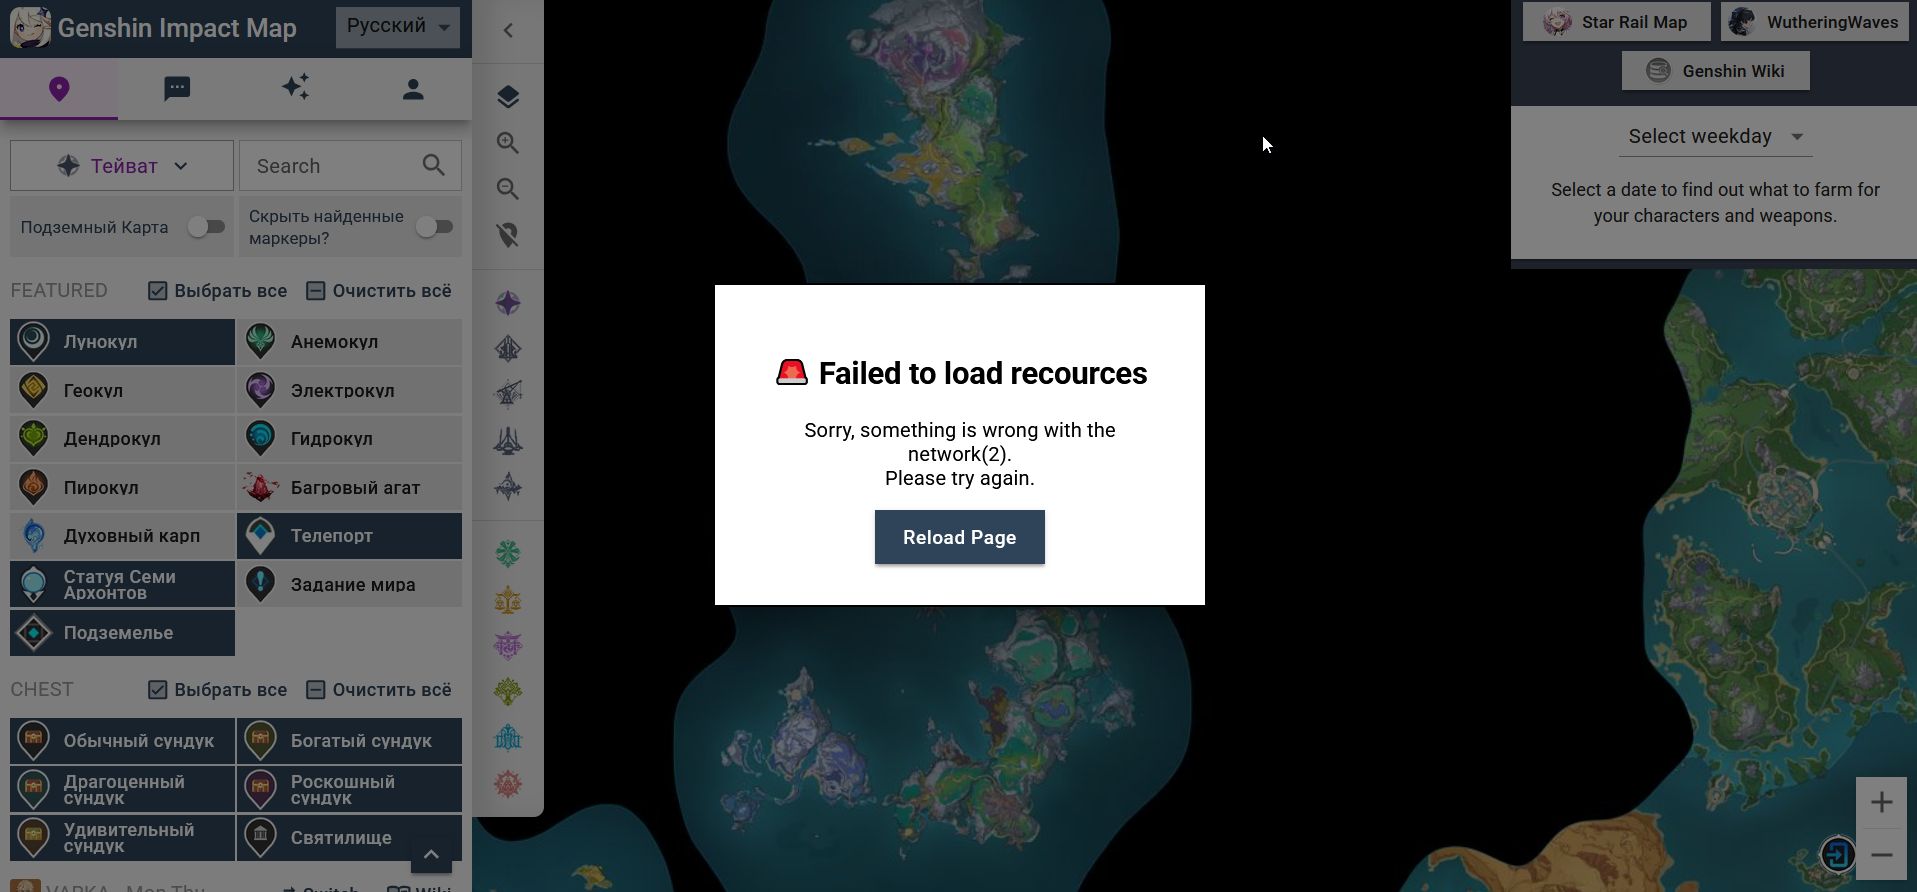Open the Genshin Wiki link
The image size is (1917, 892).
click(x=1715, y=71)
